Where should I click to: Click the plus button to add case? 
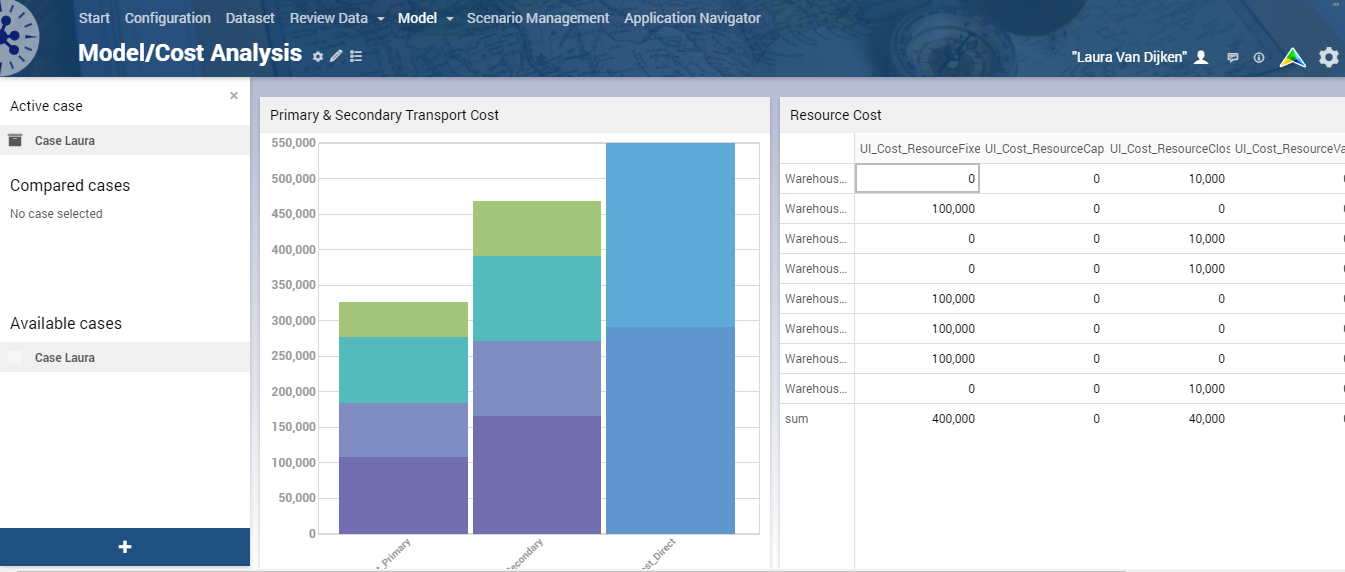tap(125, 547)
